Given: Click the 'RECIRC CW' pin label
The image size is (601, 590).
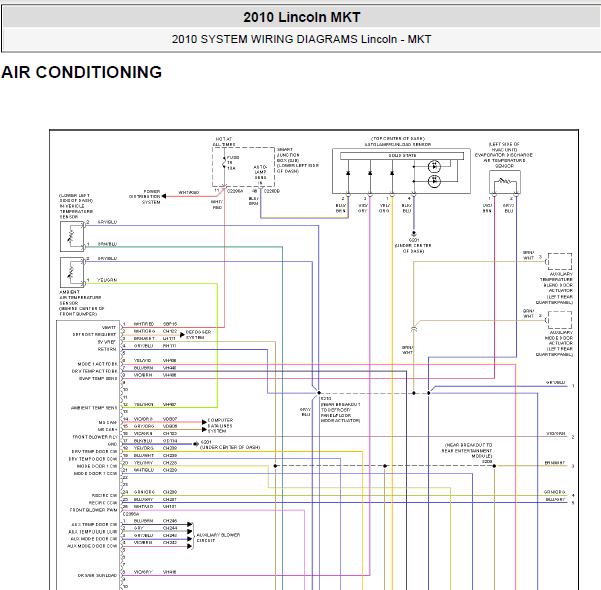Looking at the screenshot, I should (104, 495).
